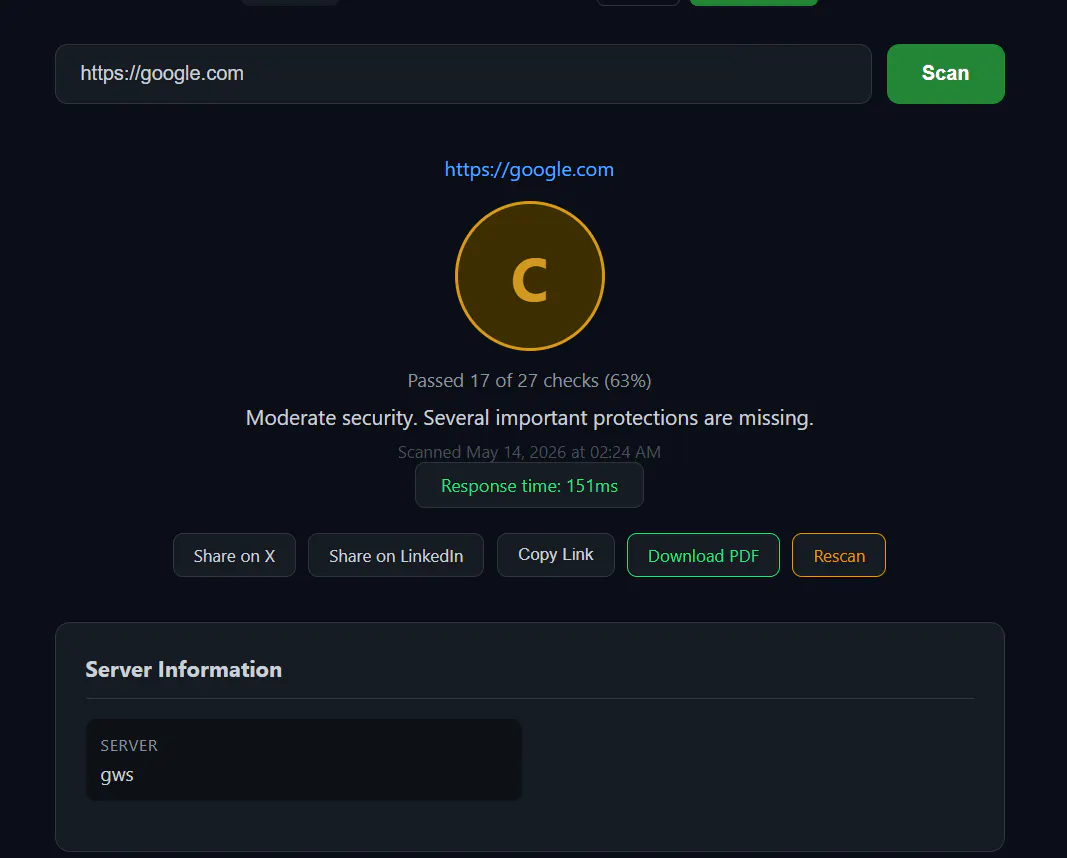Download the report as PDF

click(703, 555)
